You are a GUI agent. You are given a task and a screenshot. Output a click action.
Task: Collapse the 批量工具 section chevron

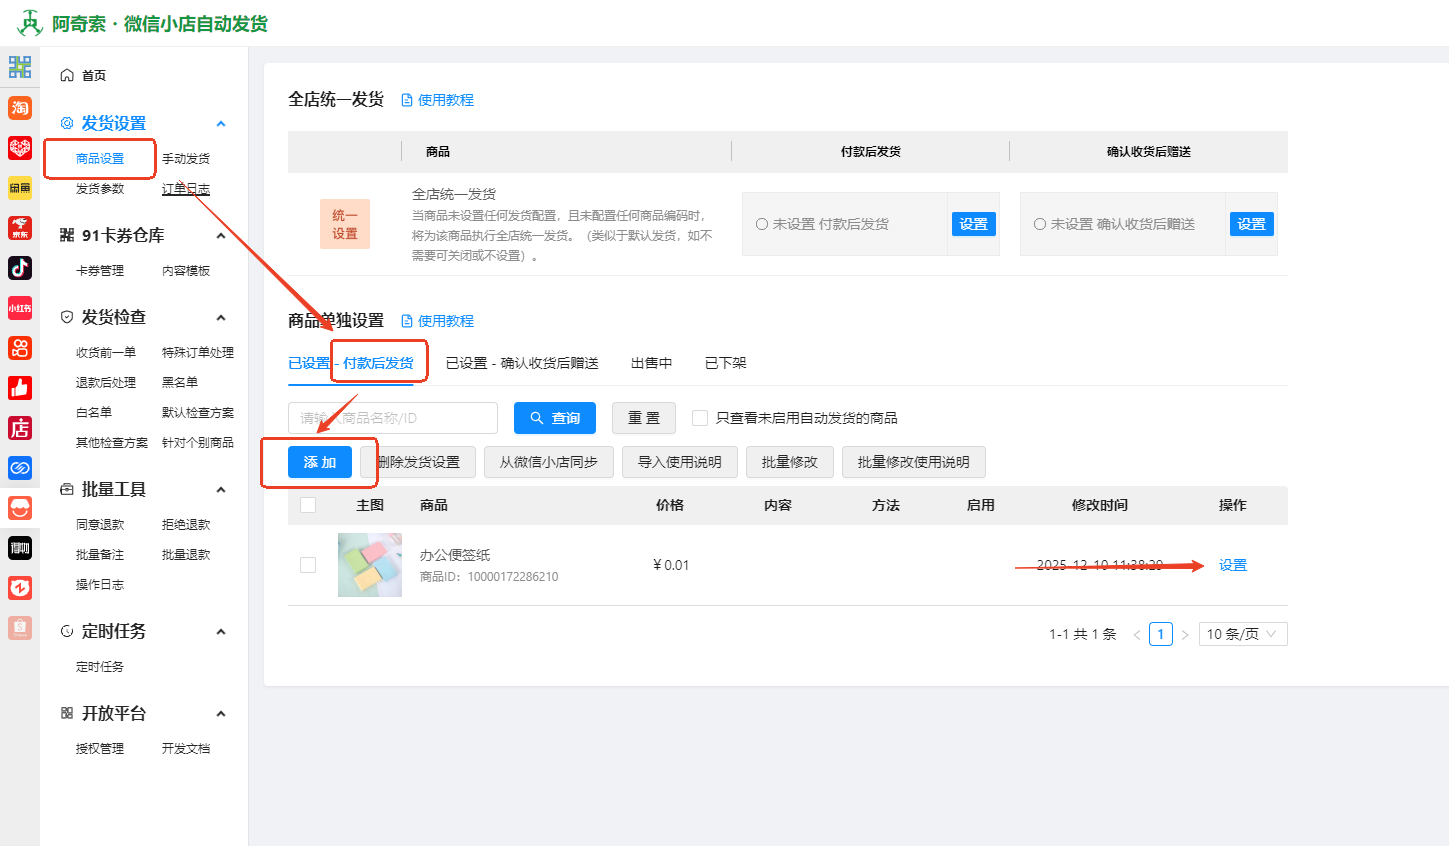pyautogui.click(x=221, y=490)
